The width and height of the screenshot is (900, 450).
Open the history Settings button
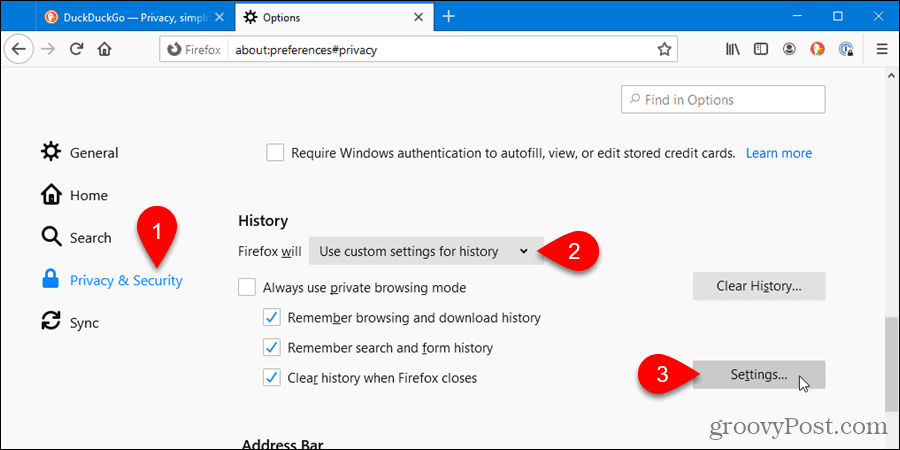[759, 375]
